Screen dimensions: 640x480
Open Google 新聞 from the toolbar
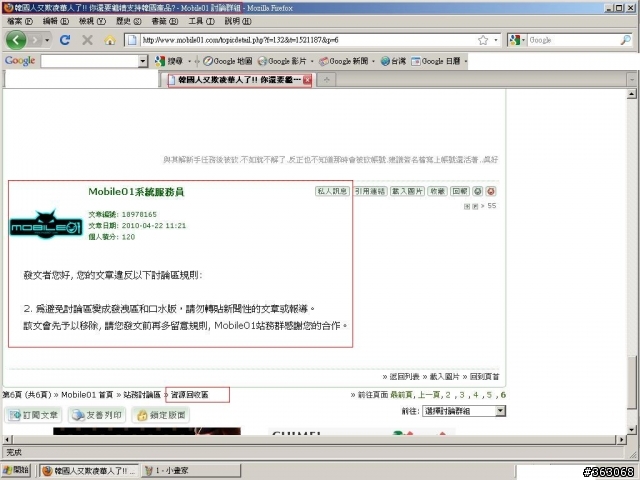click(343, 61)
